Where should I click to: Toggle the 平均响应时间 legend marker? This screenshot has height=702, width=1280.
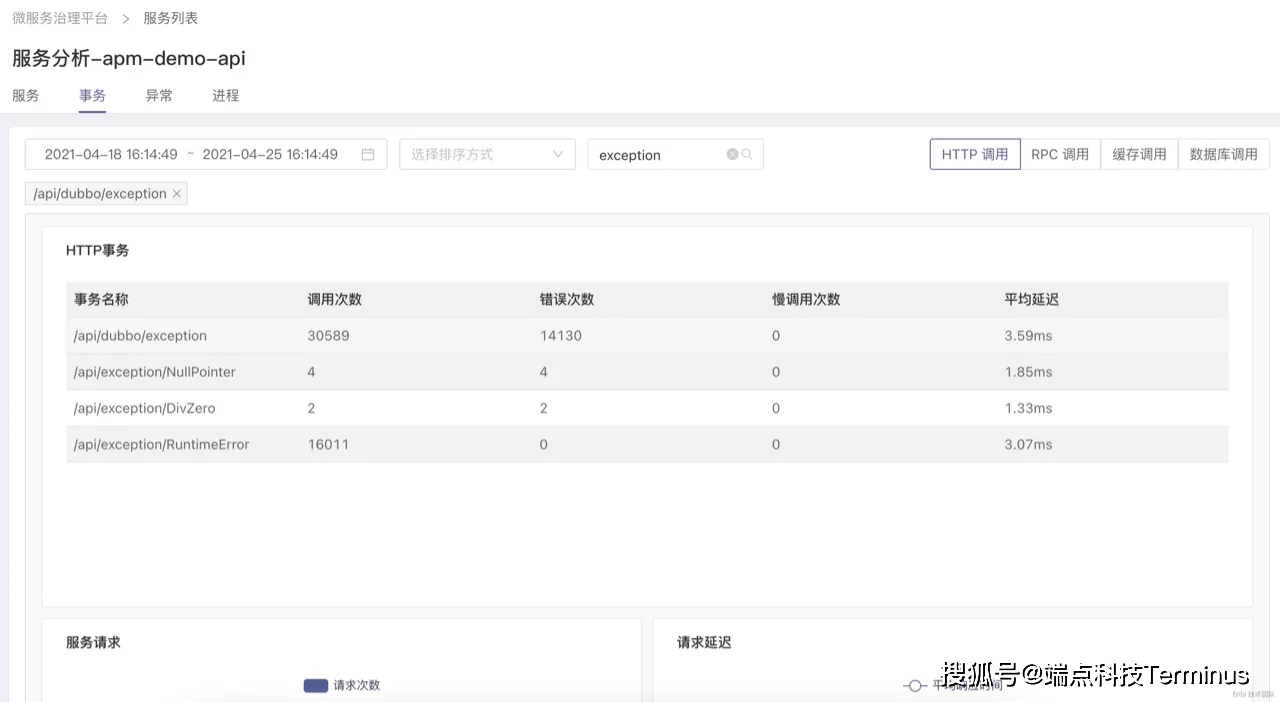[x=914, y=685]
